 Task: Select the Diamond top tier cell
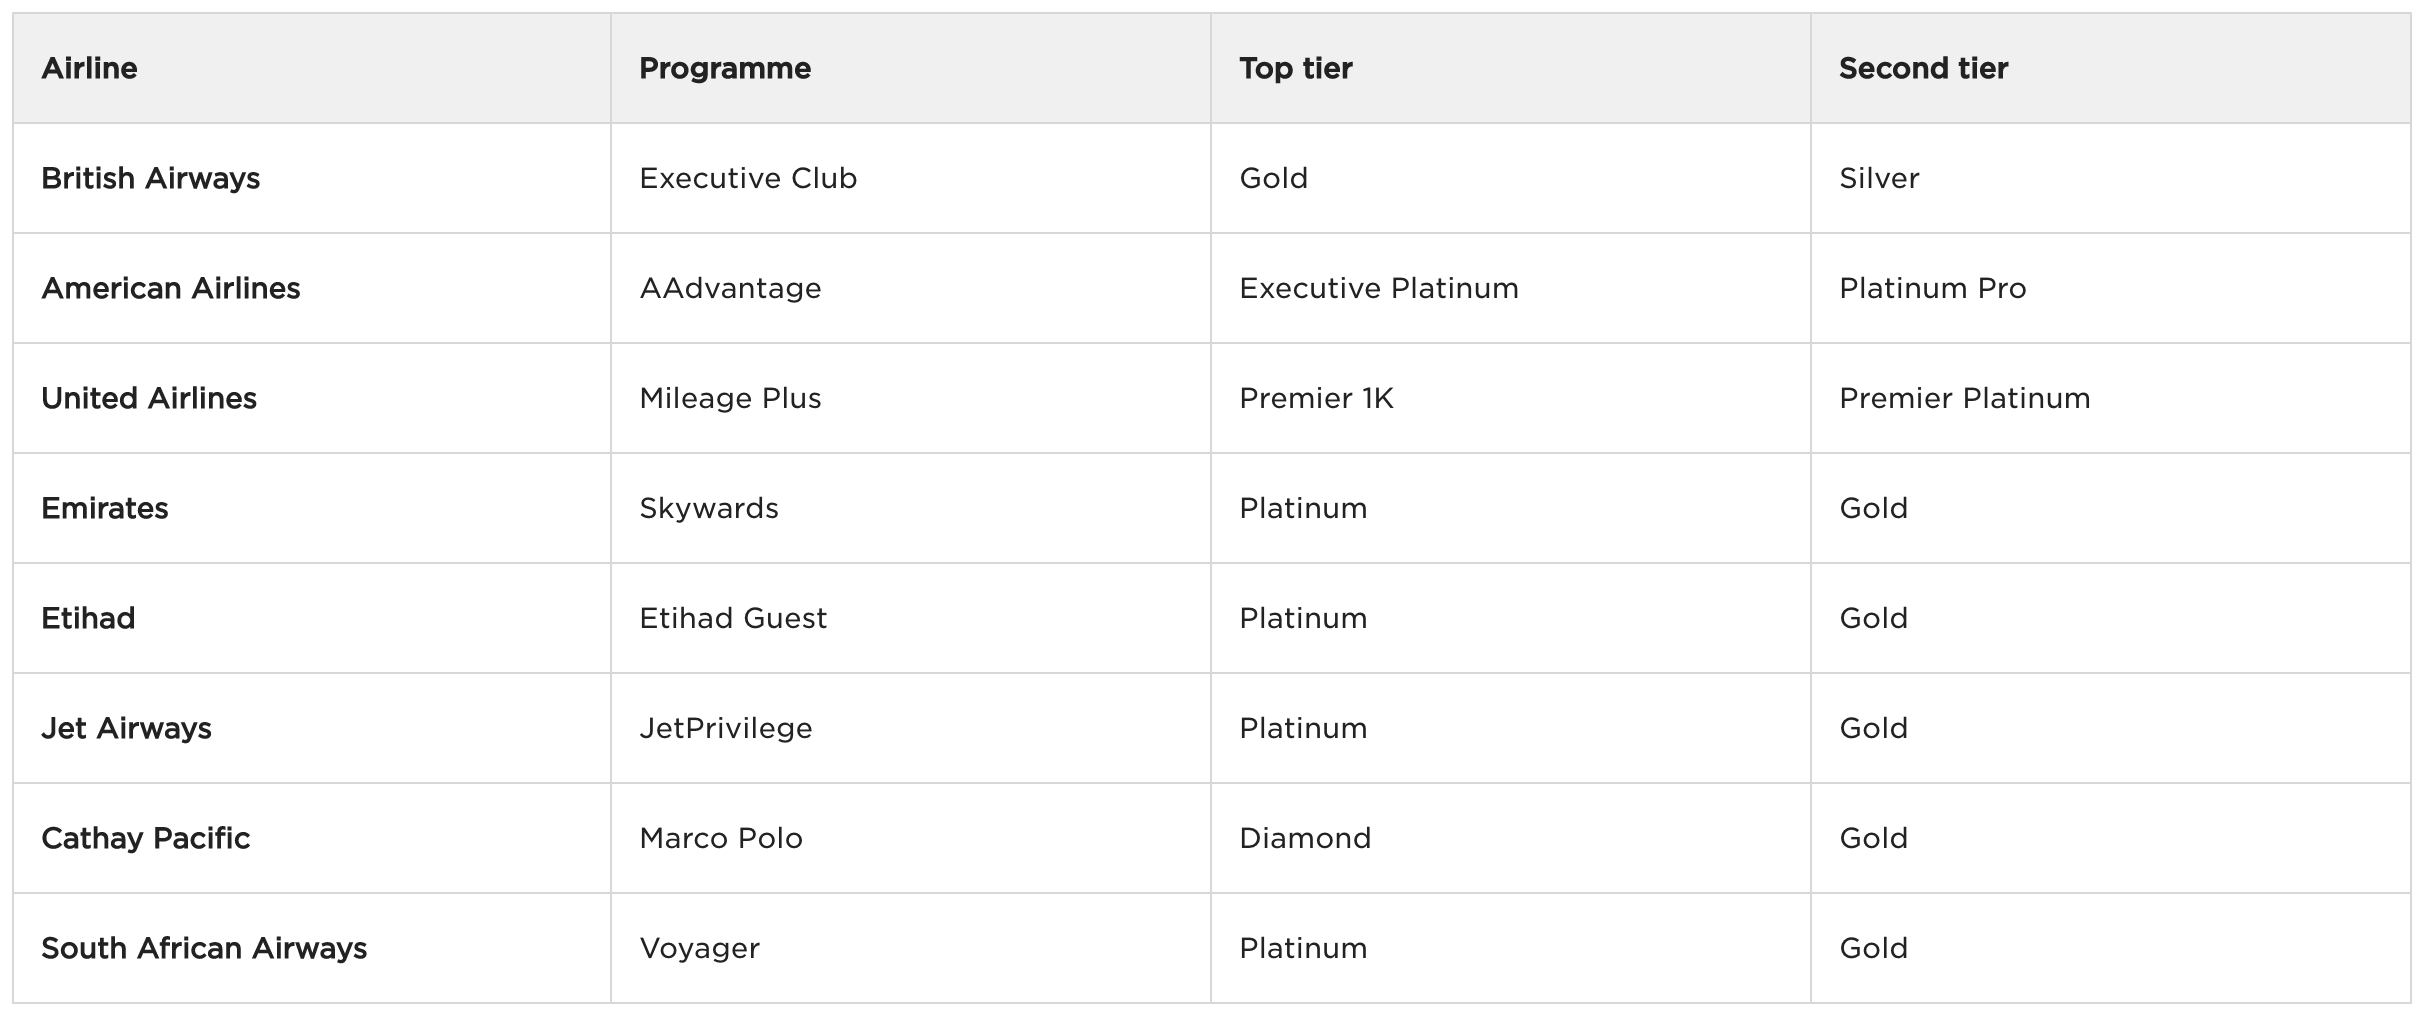(1305, 838)
